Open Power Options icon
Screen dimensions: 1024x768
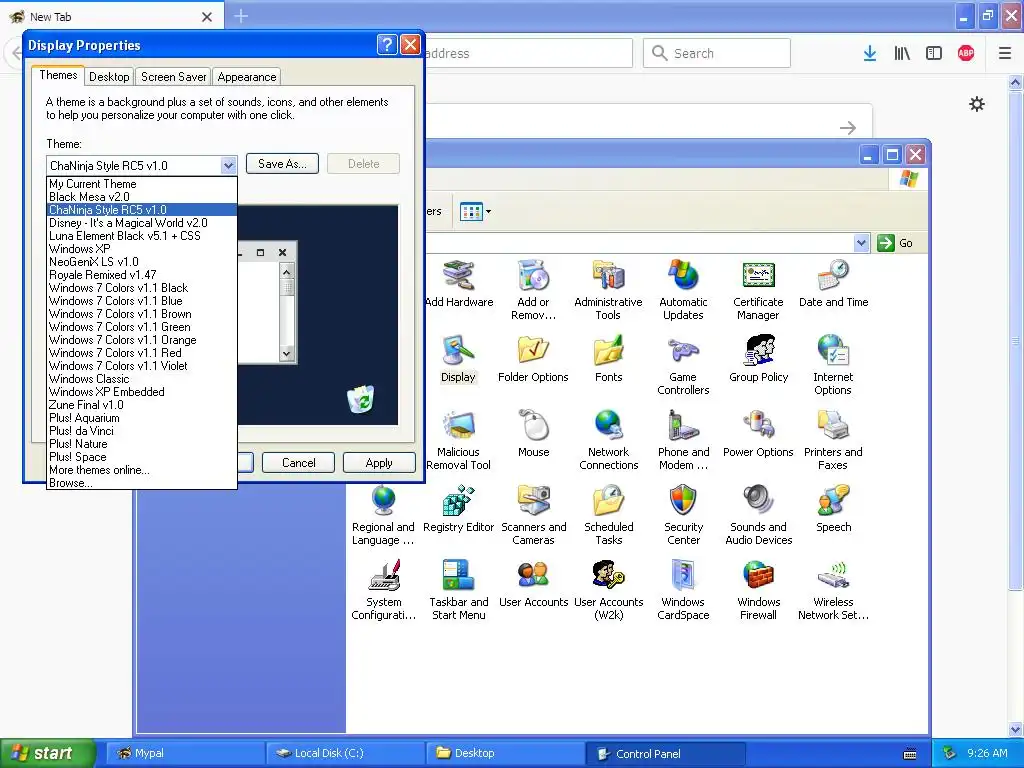[x=758, y=434]
